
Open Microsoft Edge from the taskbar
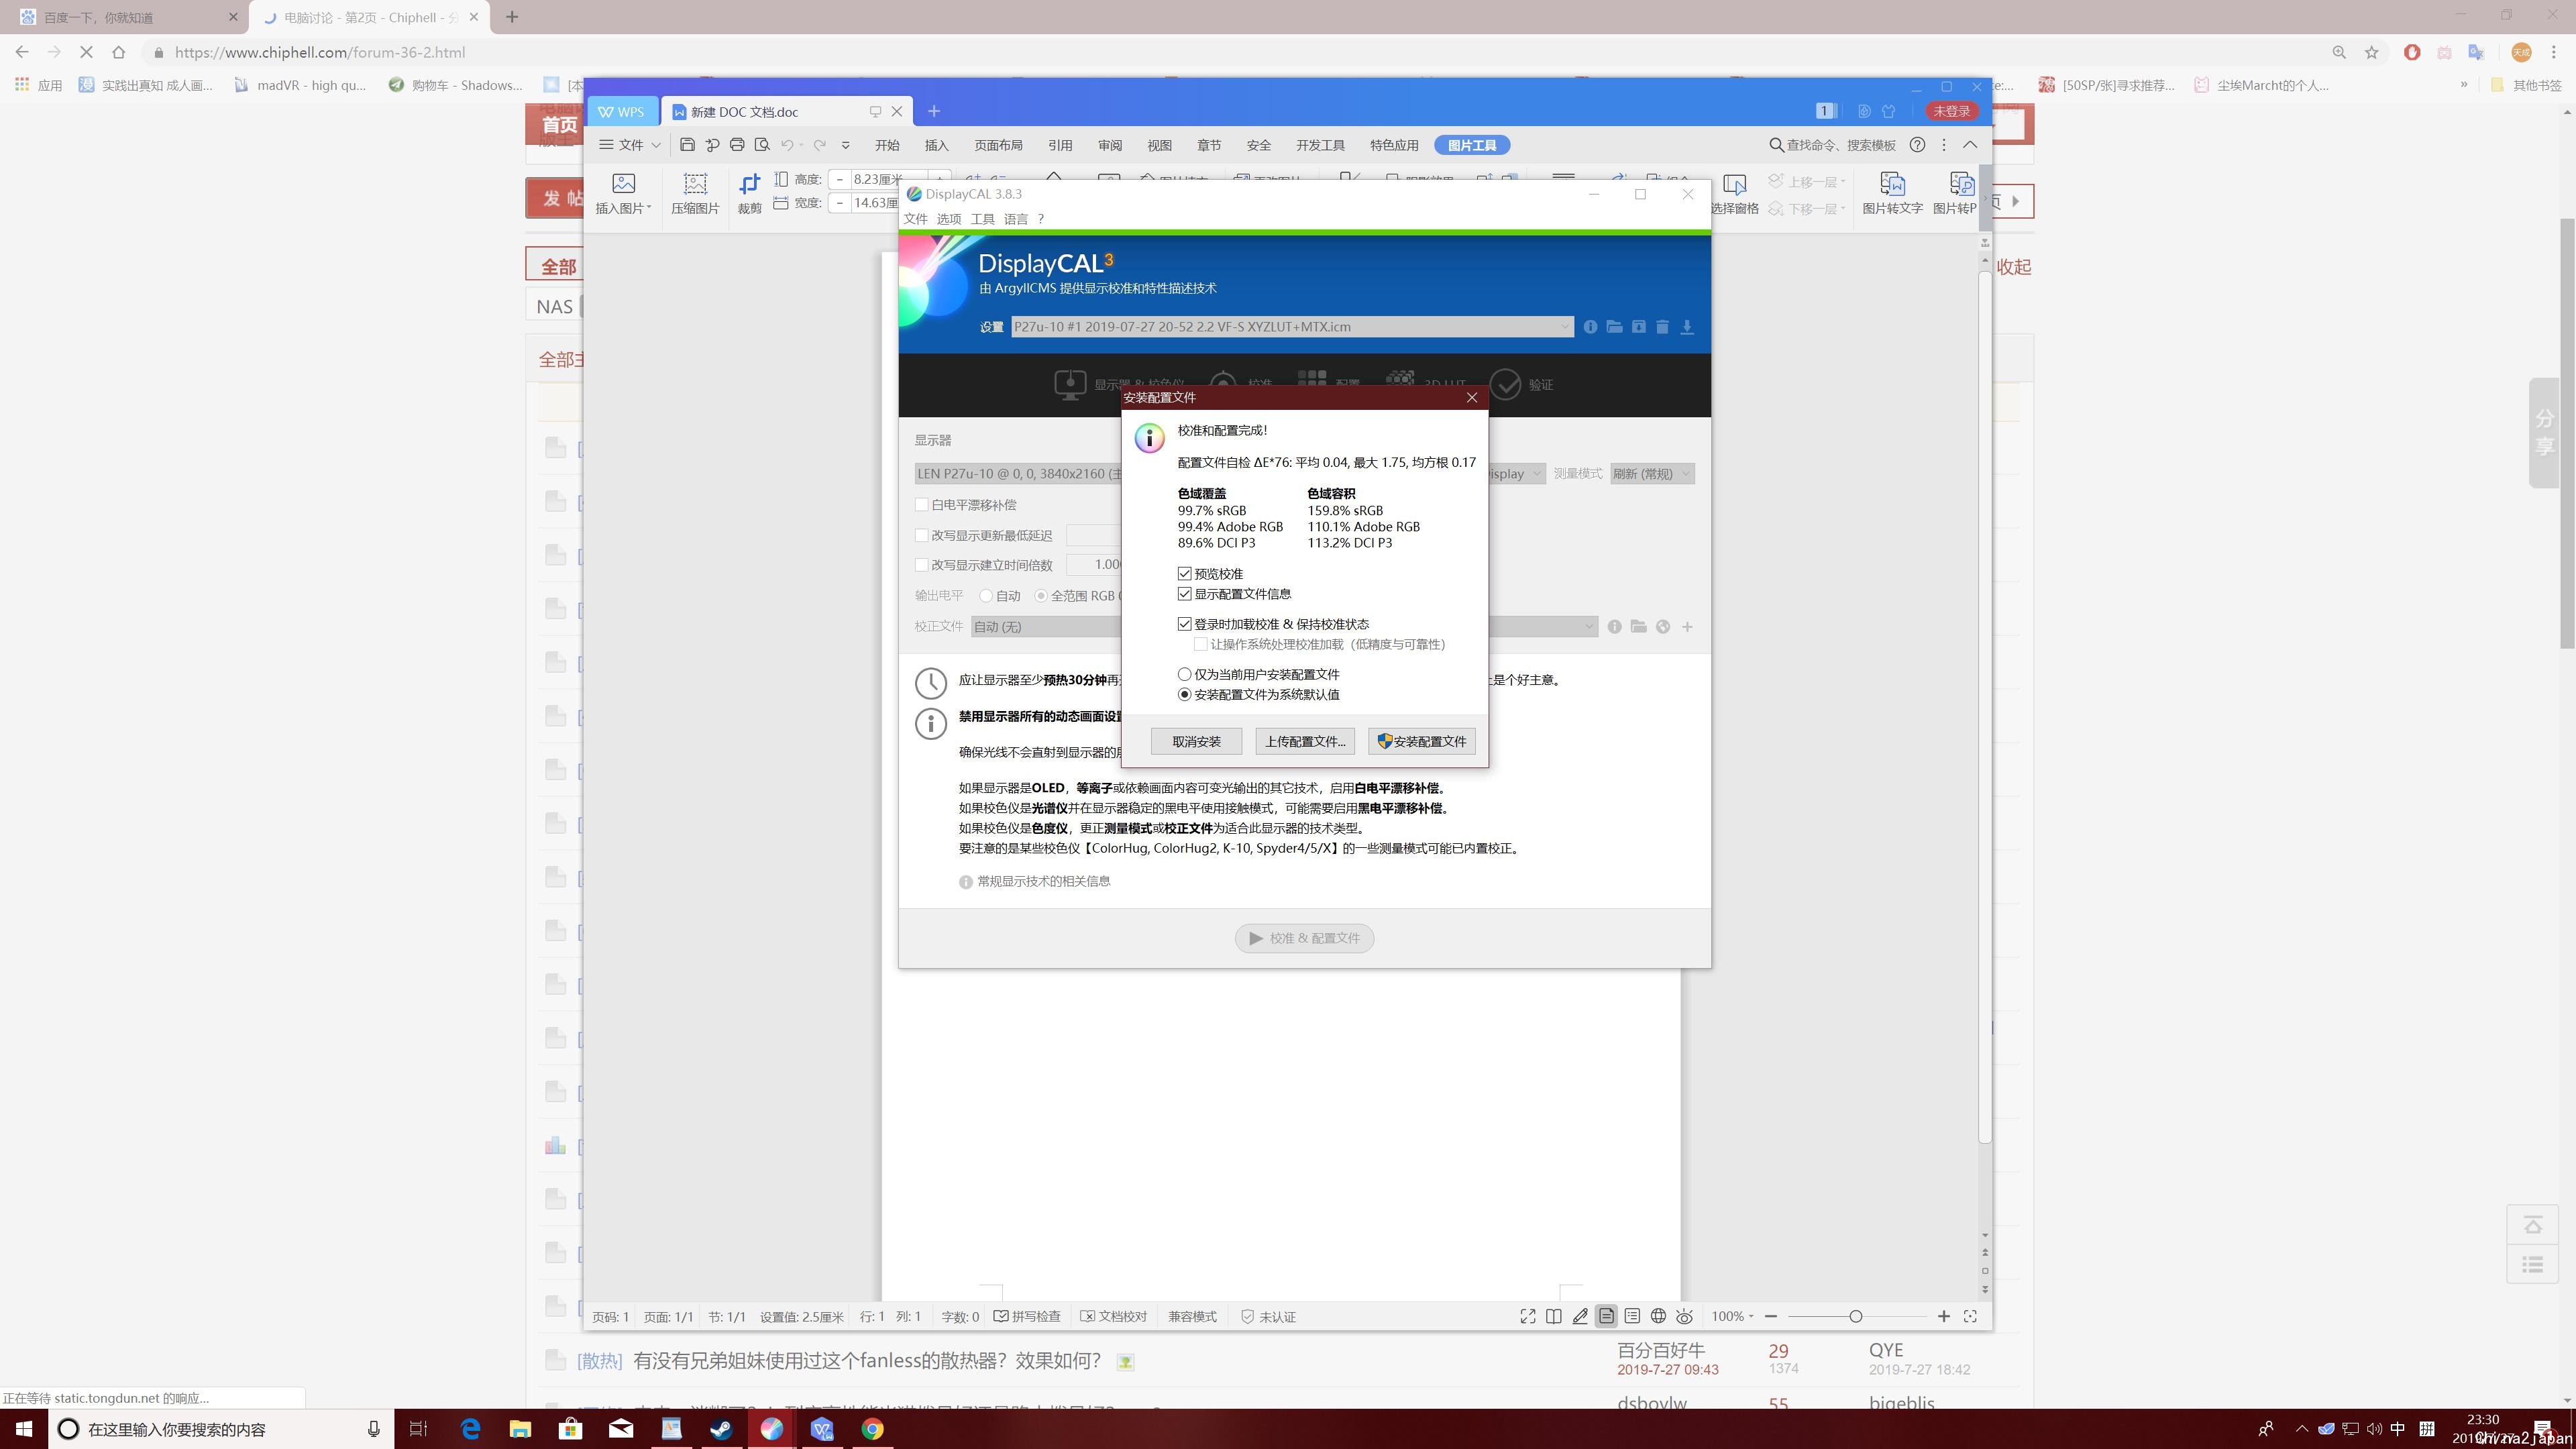click(470, 1429)
